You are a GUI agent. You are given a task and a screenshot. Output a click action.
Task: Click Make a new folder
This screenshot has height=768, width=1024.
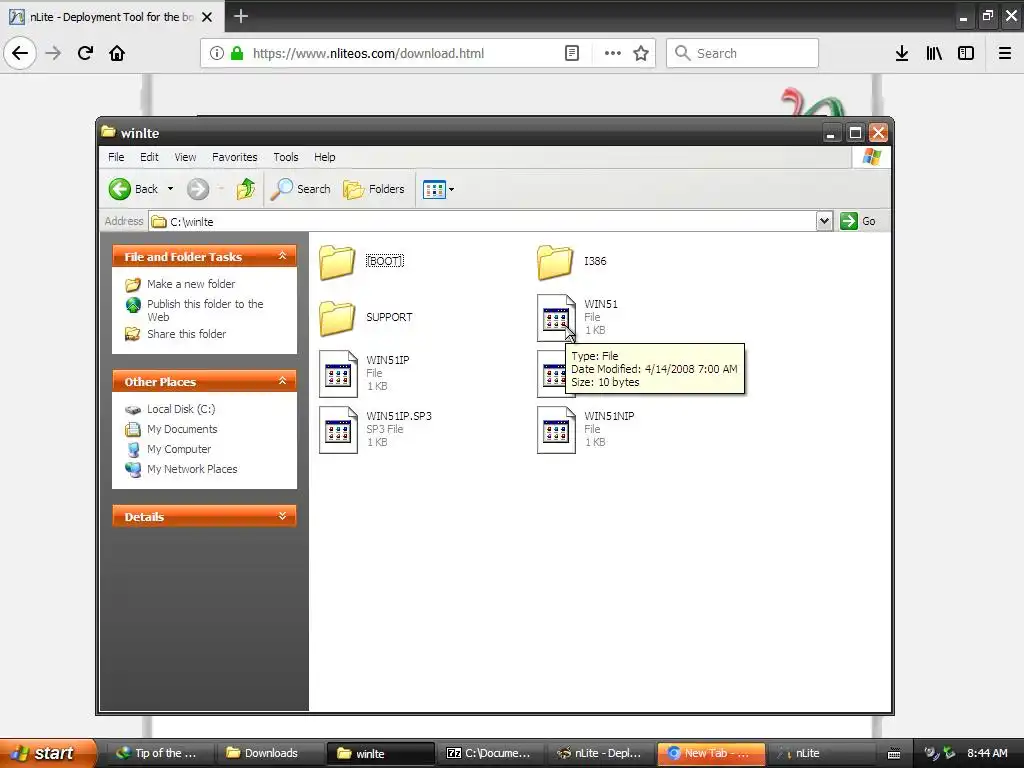point(191,284)
